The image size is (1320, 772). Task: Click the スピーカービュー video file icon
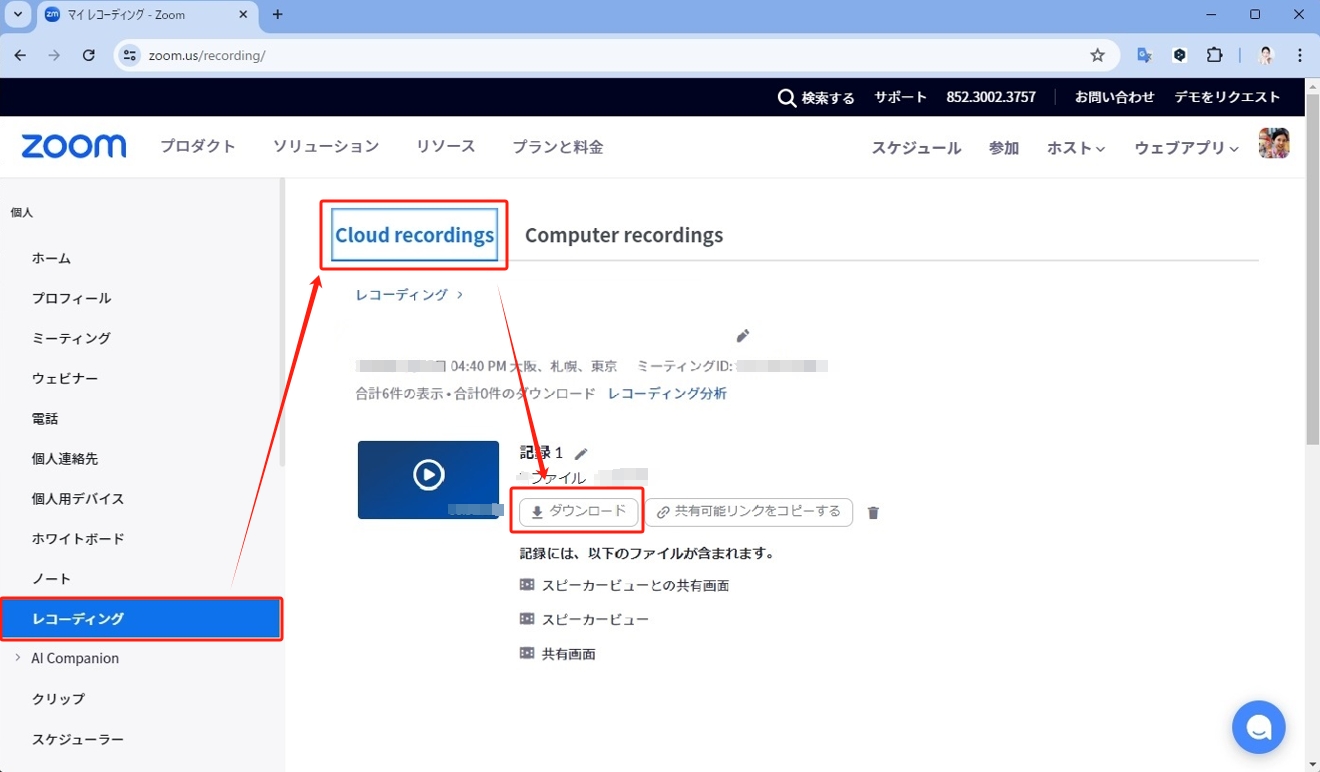tap(527, 618)
